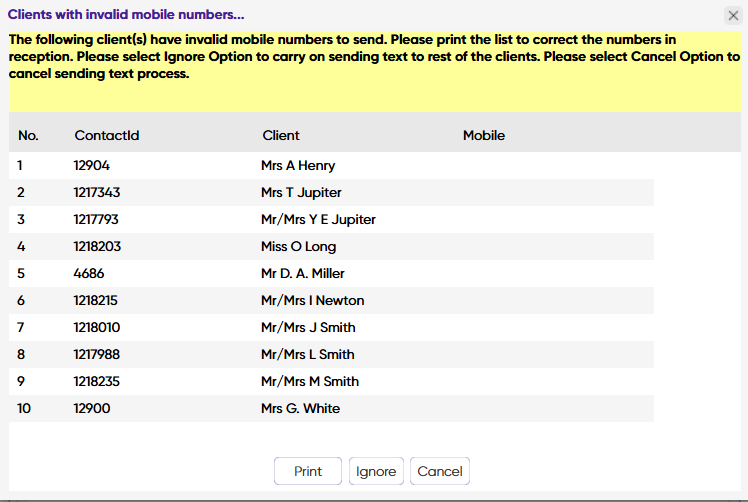This screenshot has width=748, height=502.
Task: Select the Mr/Mrs L Smith row
Action: (x=331, y=354)
